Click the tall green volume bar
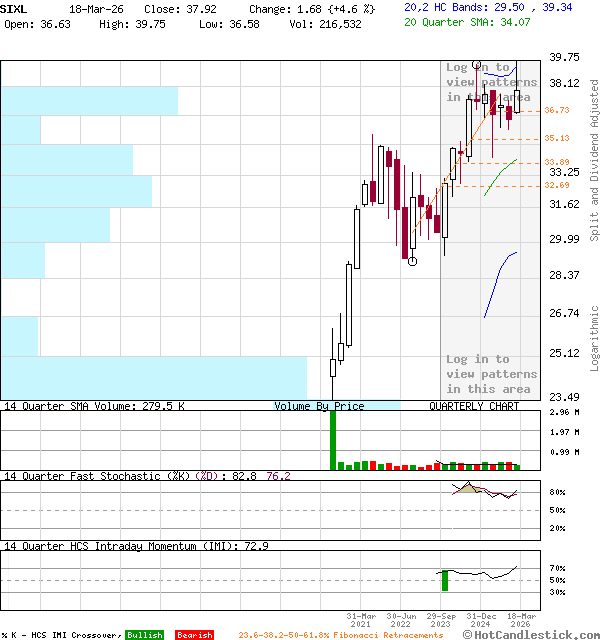This screenshot has height=640, width=600. click(333, 439)
